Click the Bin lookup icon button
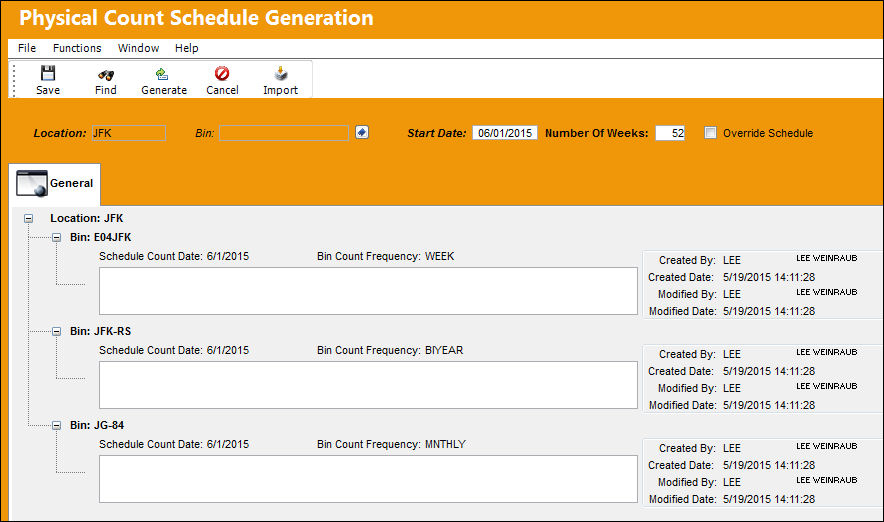 click(x=362, y=132)
